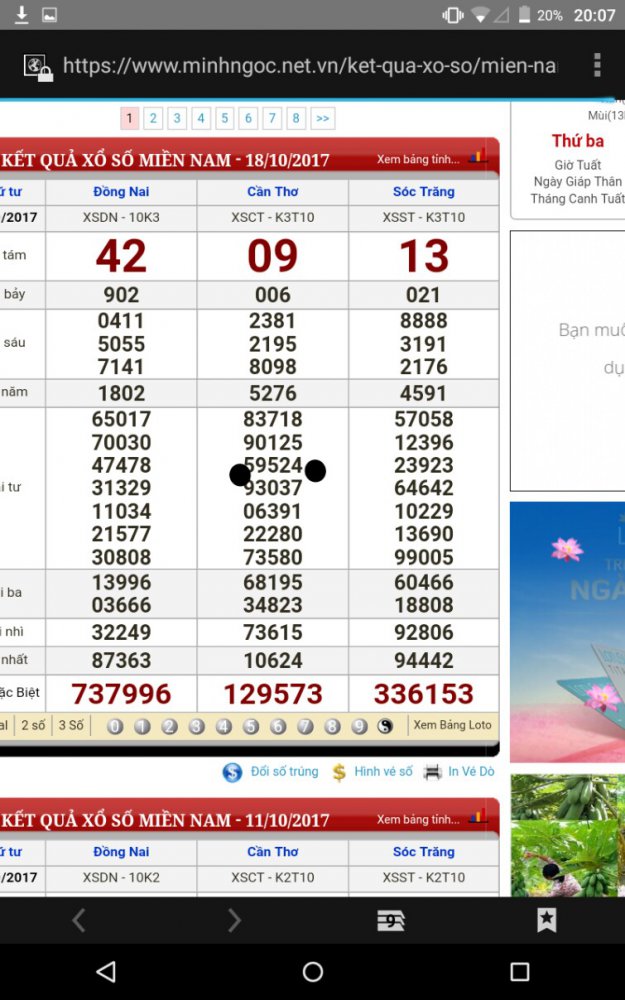Tap the bookmark star icon in bottom bar
625x1000 pixels.
pyautogui.click(x=546, y=921)
